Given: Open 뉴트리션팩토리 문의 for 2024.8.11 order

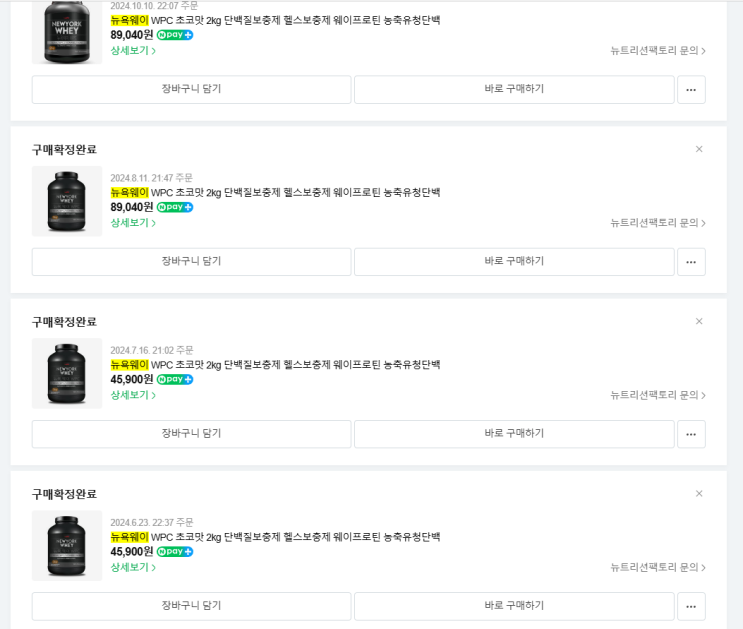Looking at the screenshot, I should [658, 223].
